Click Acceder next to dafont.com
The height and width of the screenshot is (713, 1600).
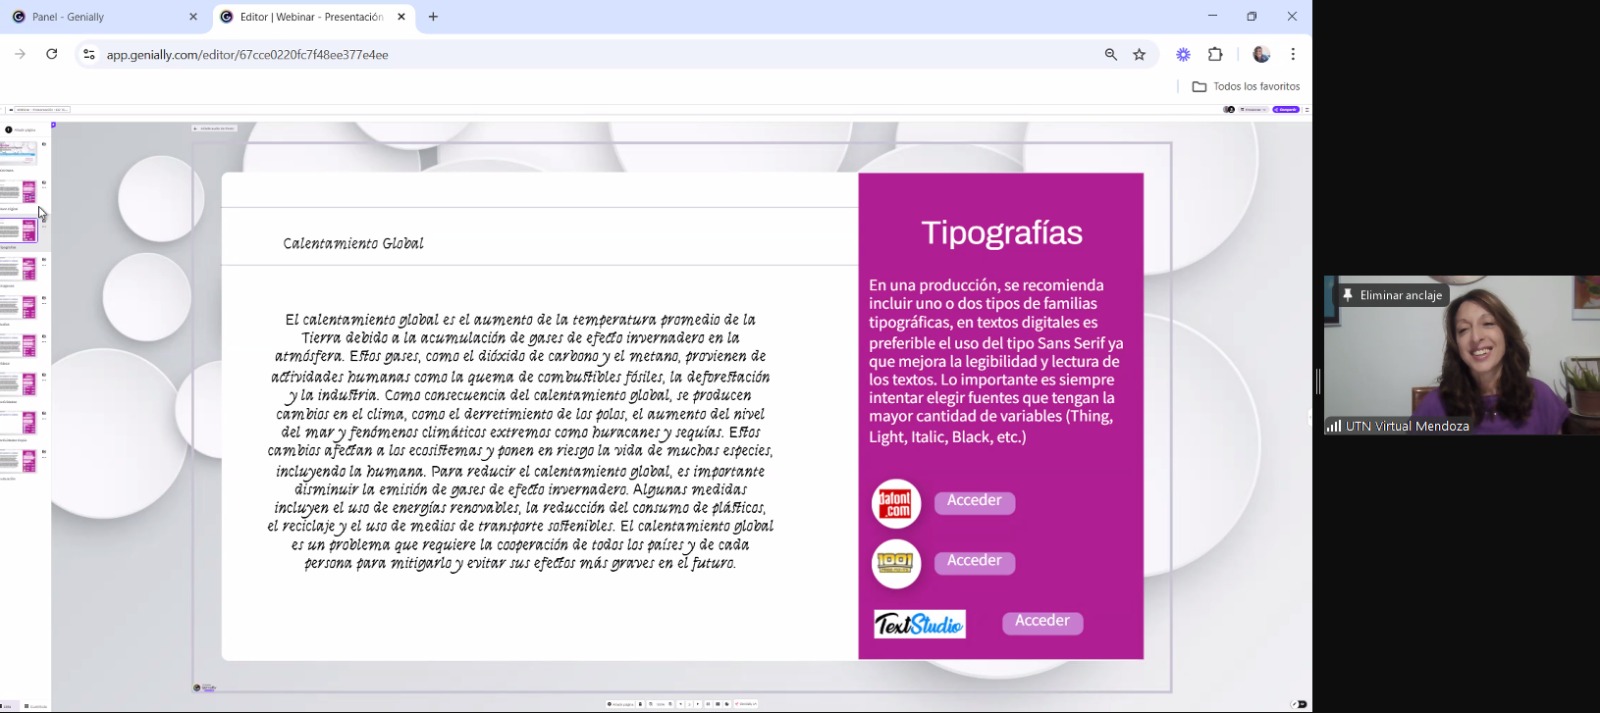click(974, 501)
